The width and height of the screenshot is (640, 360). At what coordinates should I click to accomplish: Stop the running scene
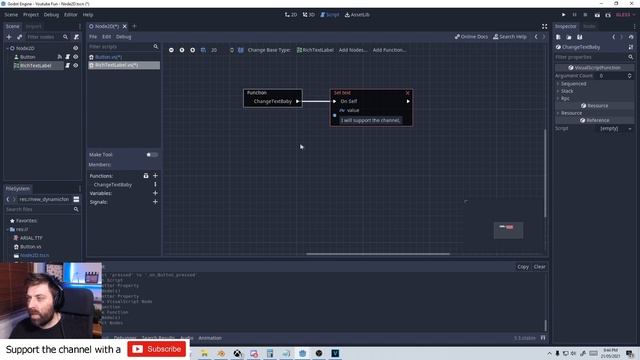pyautogui.click(x=585, y=15)
